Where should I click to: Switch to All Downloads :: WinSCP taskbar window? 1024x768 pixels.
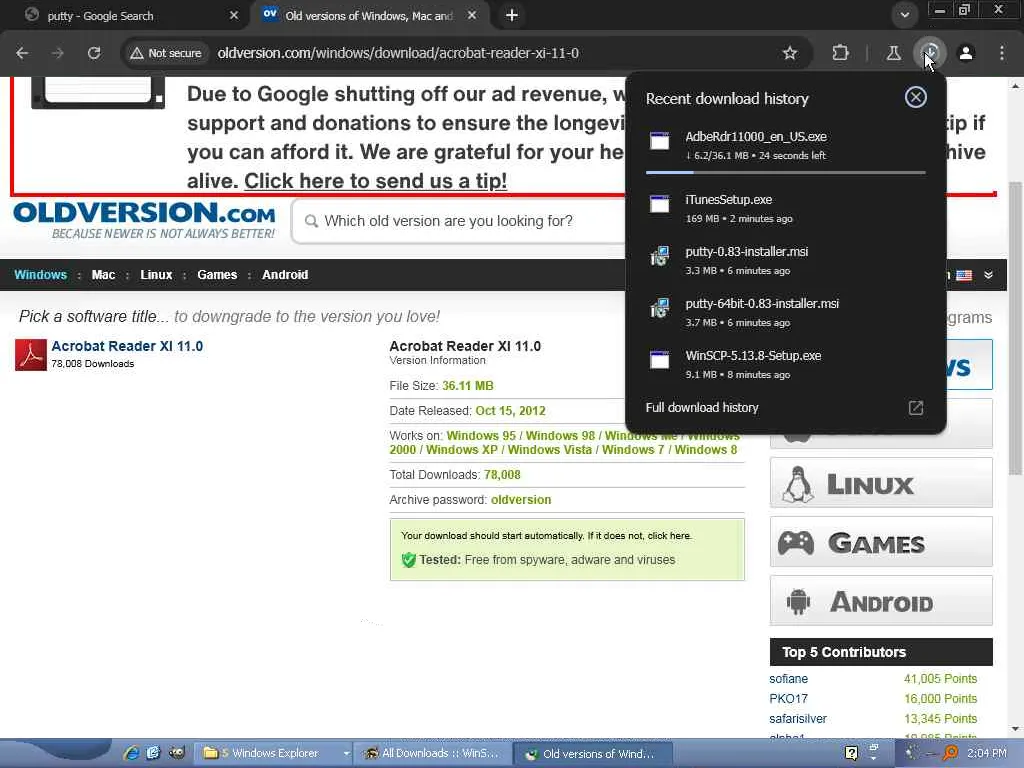pos(432,753)
